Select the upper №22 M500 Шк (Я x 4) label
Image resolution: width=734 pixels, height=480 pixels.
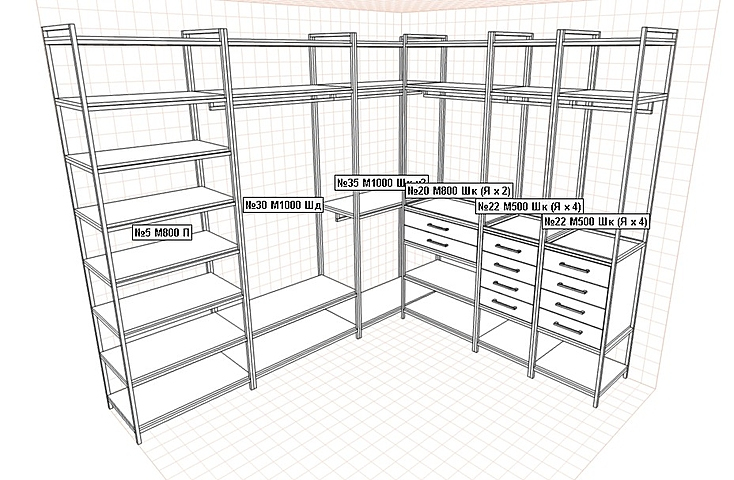pyautogui.click(x=529, y=206)
